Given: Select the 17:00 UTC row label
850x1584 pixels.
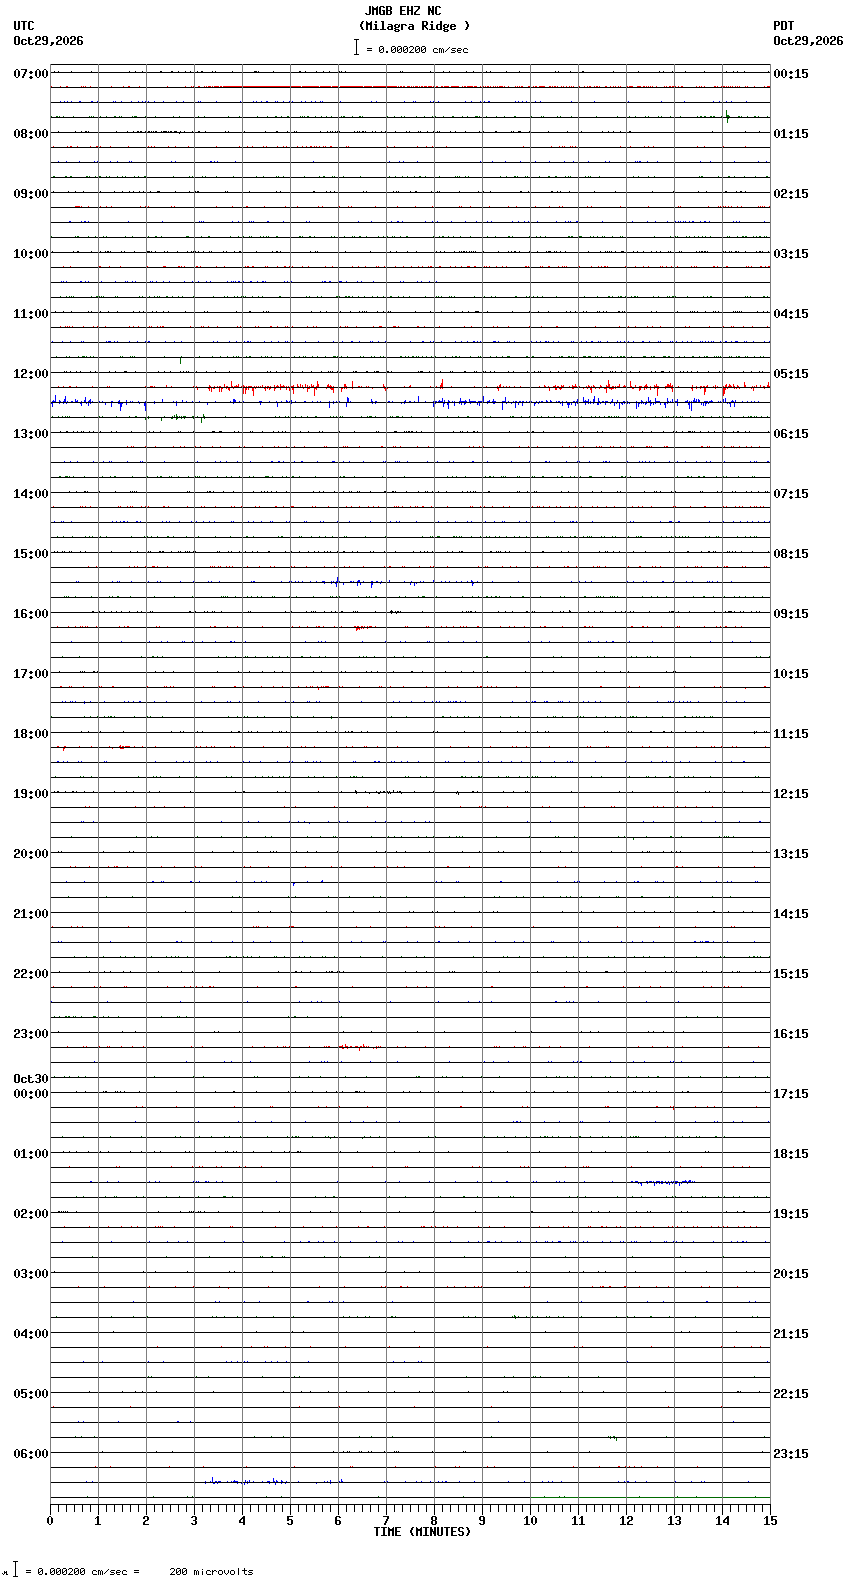Looking at the screenshot, I should coord(31,674).
